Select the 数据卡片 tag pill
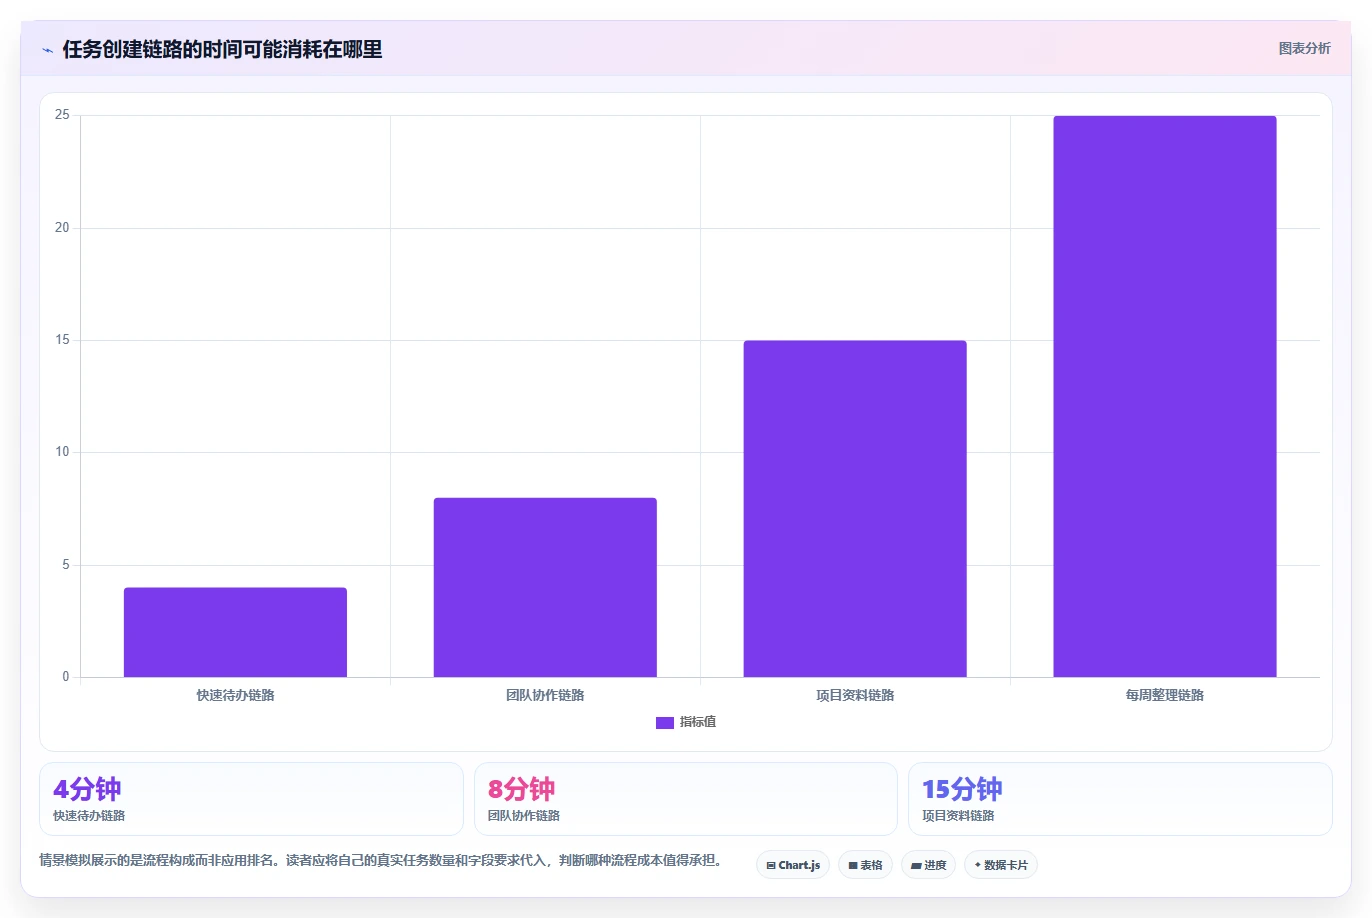 (x=1001, y=865)
